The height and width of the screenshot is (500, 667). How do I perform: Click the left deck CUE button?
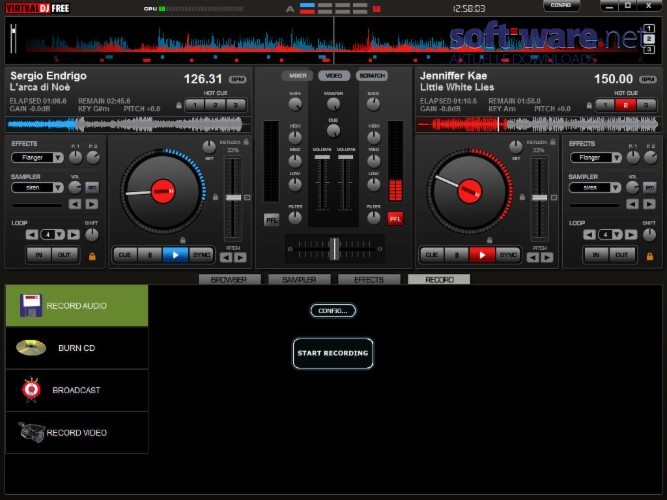[x=125, y=255]
